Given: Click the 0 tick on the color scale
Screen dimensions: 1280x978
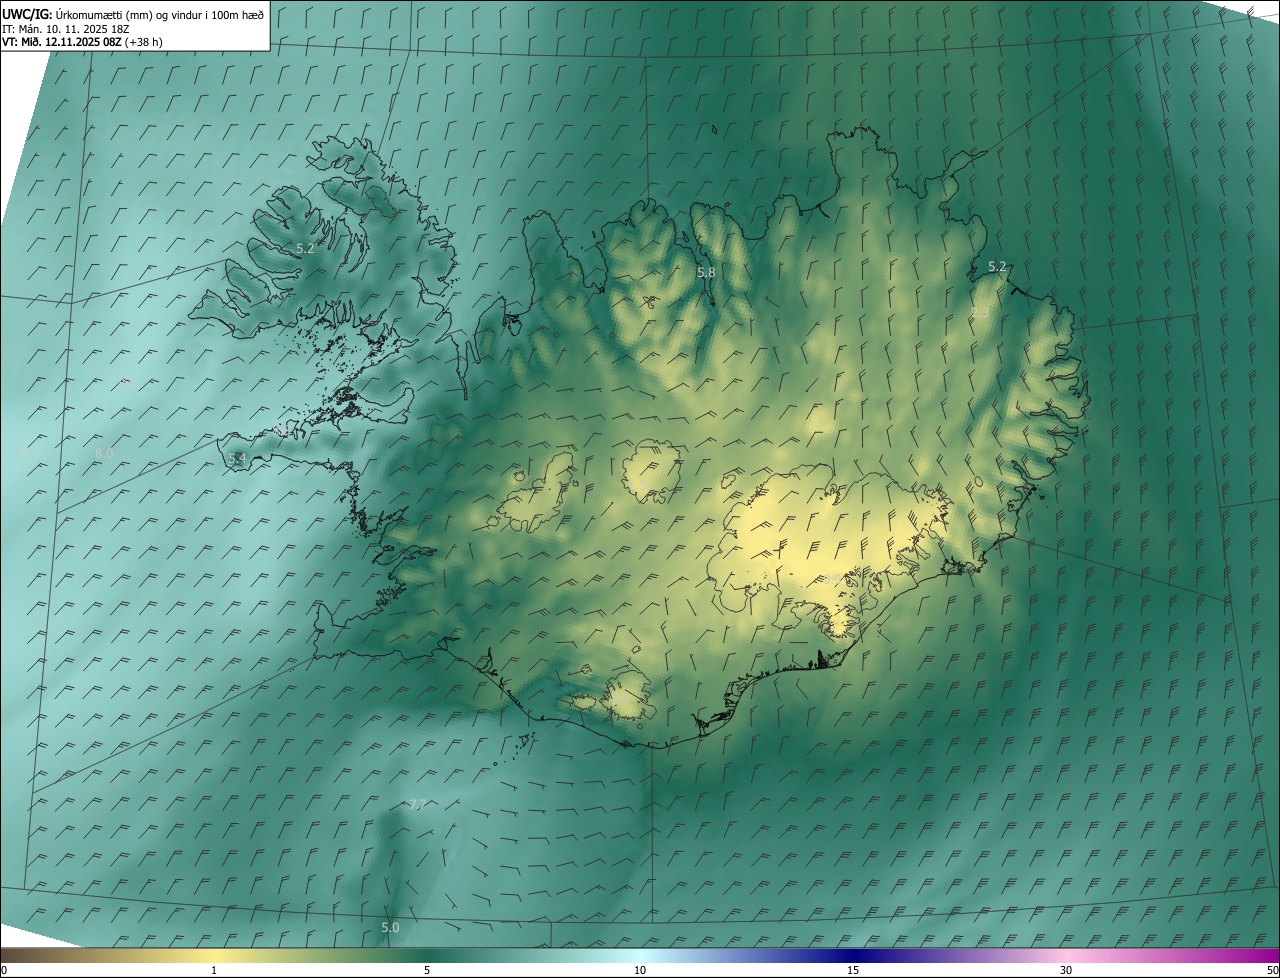Looking at the screenshot, I should (4, 970).
